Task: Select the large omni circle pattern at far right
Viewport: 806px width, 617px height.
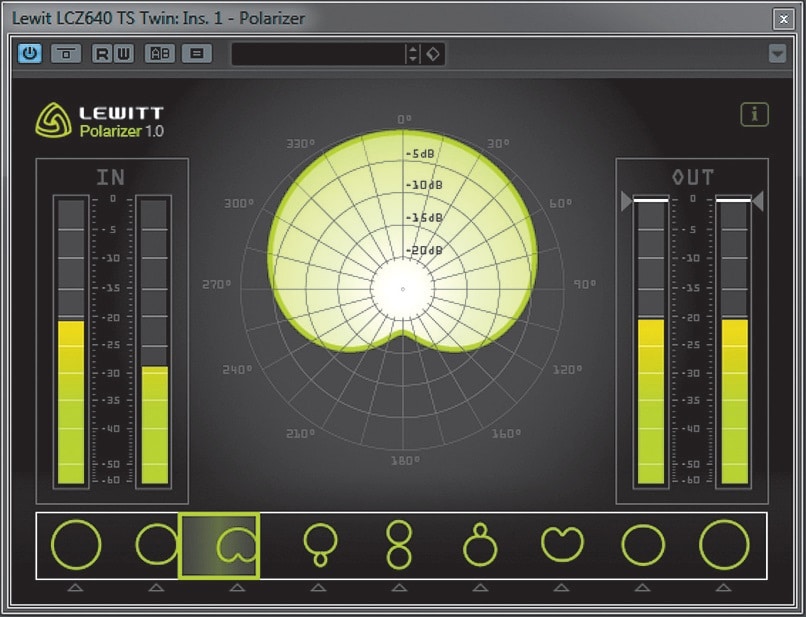Action: tap(724, 545)
